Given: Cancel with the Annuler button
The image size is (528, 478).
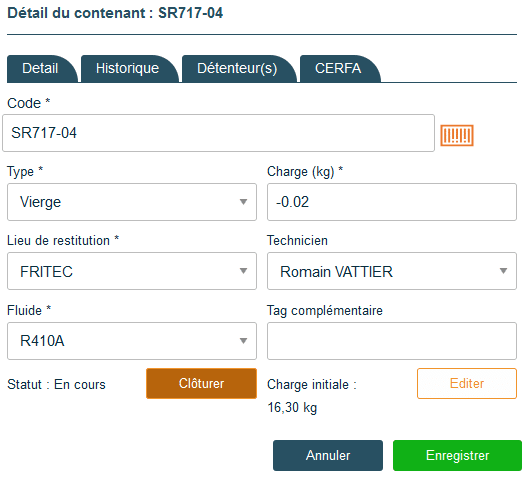Looking at the screenshot, I should [328, 455].
